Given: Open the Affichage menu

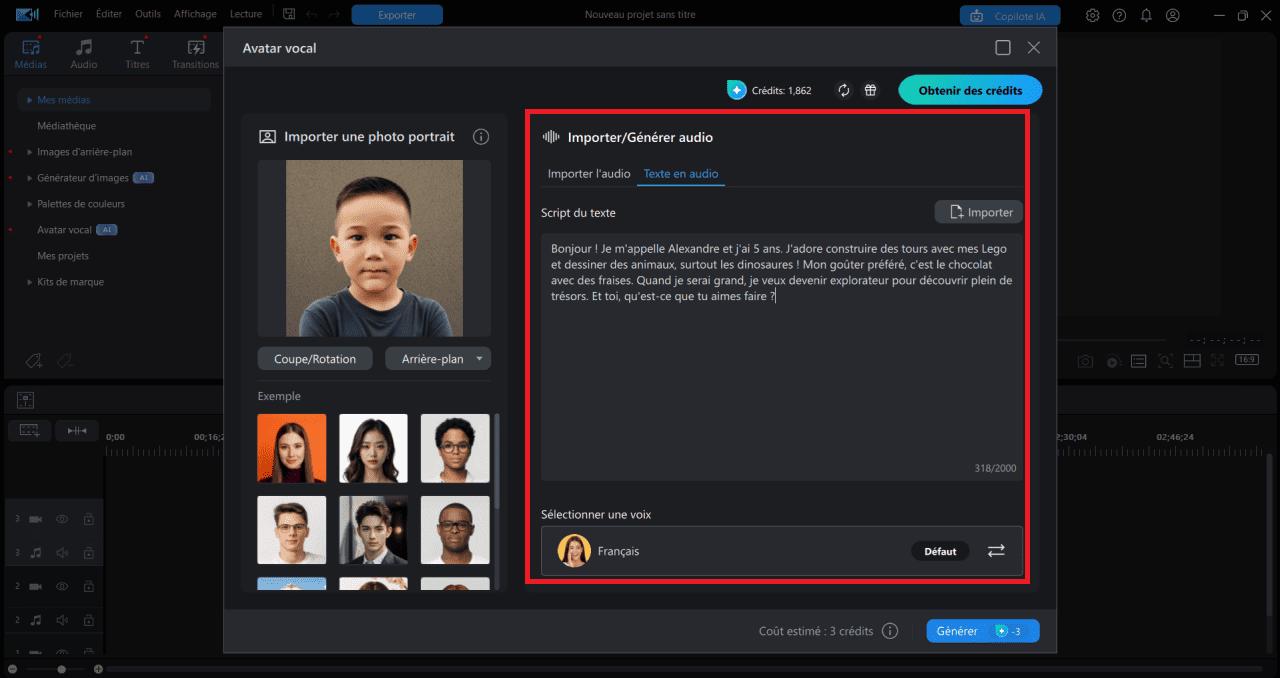Looking at the screenshot, I should coord(195,14).
